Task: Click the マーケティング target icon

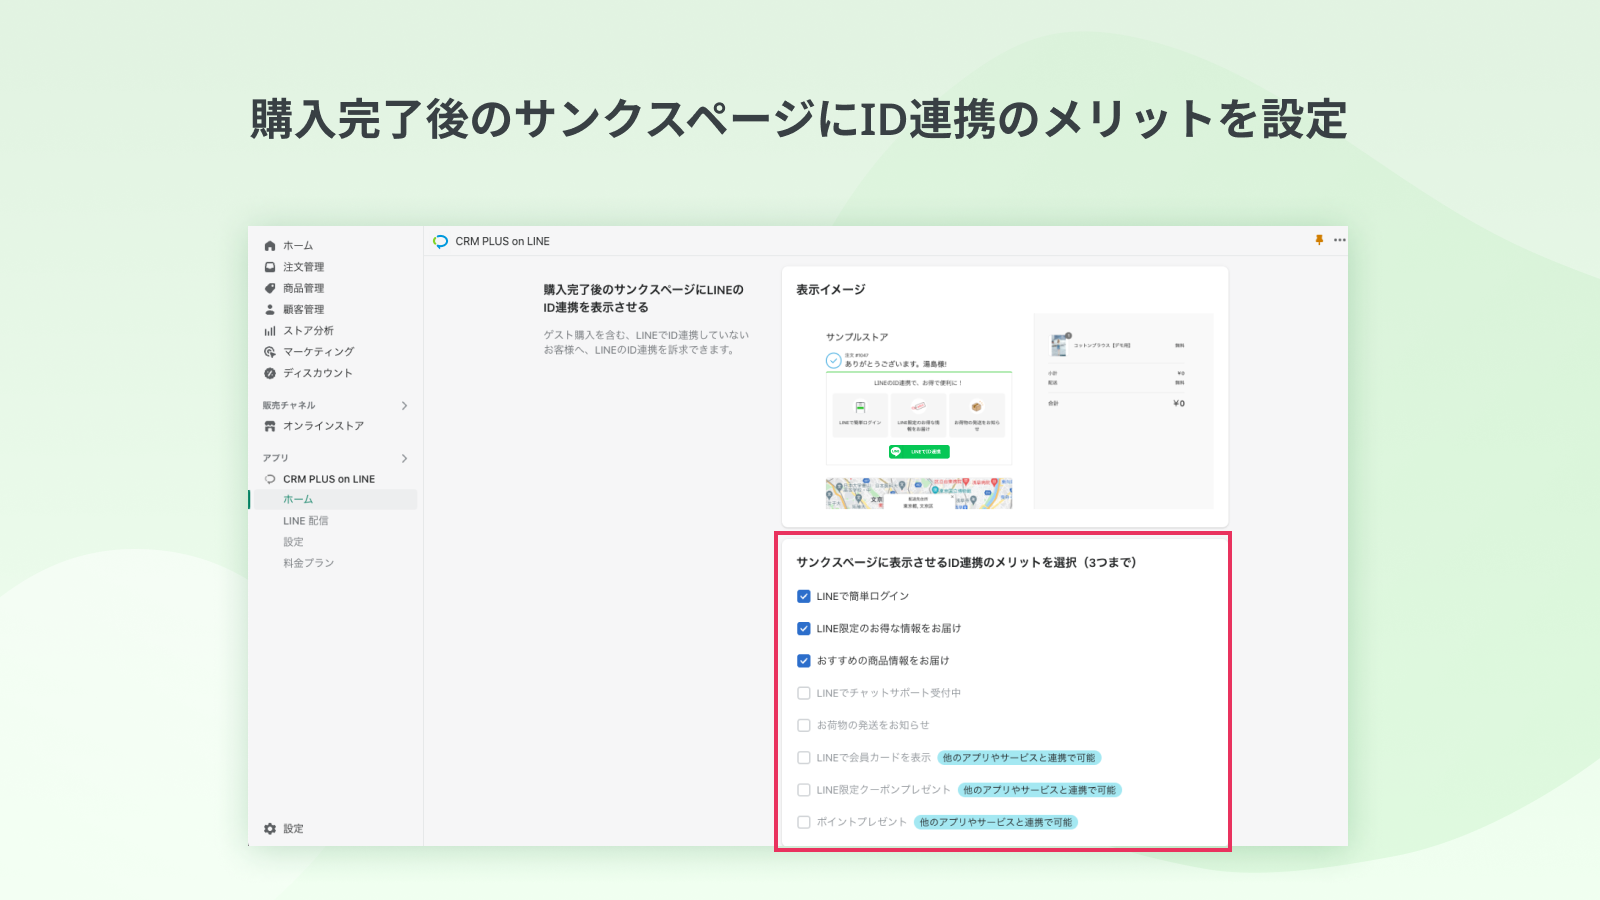Action: point(270,352)
